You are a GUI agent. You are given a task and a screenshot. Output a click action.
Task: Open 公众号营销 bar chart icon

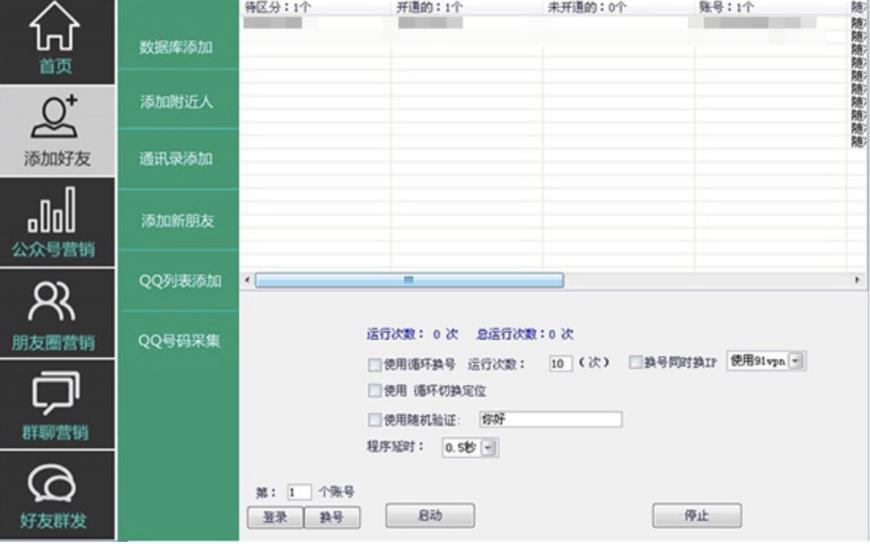coord(52,210)
